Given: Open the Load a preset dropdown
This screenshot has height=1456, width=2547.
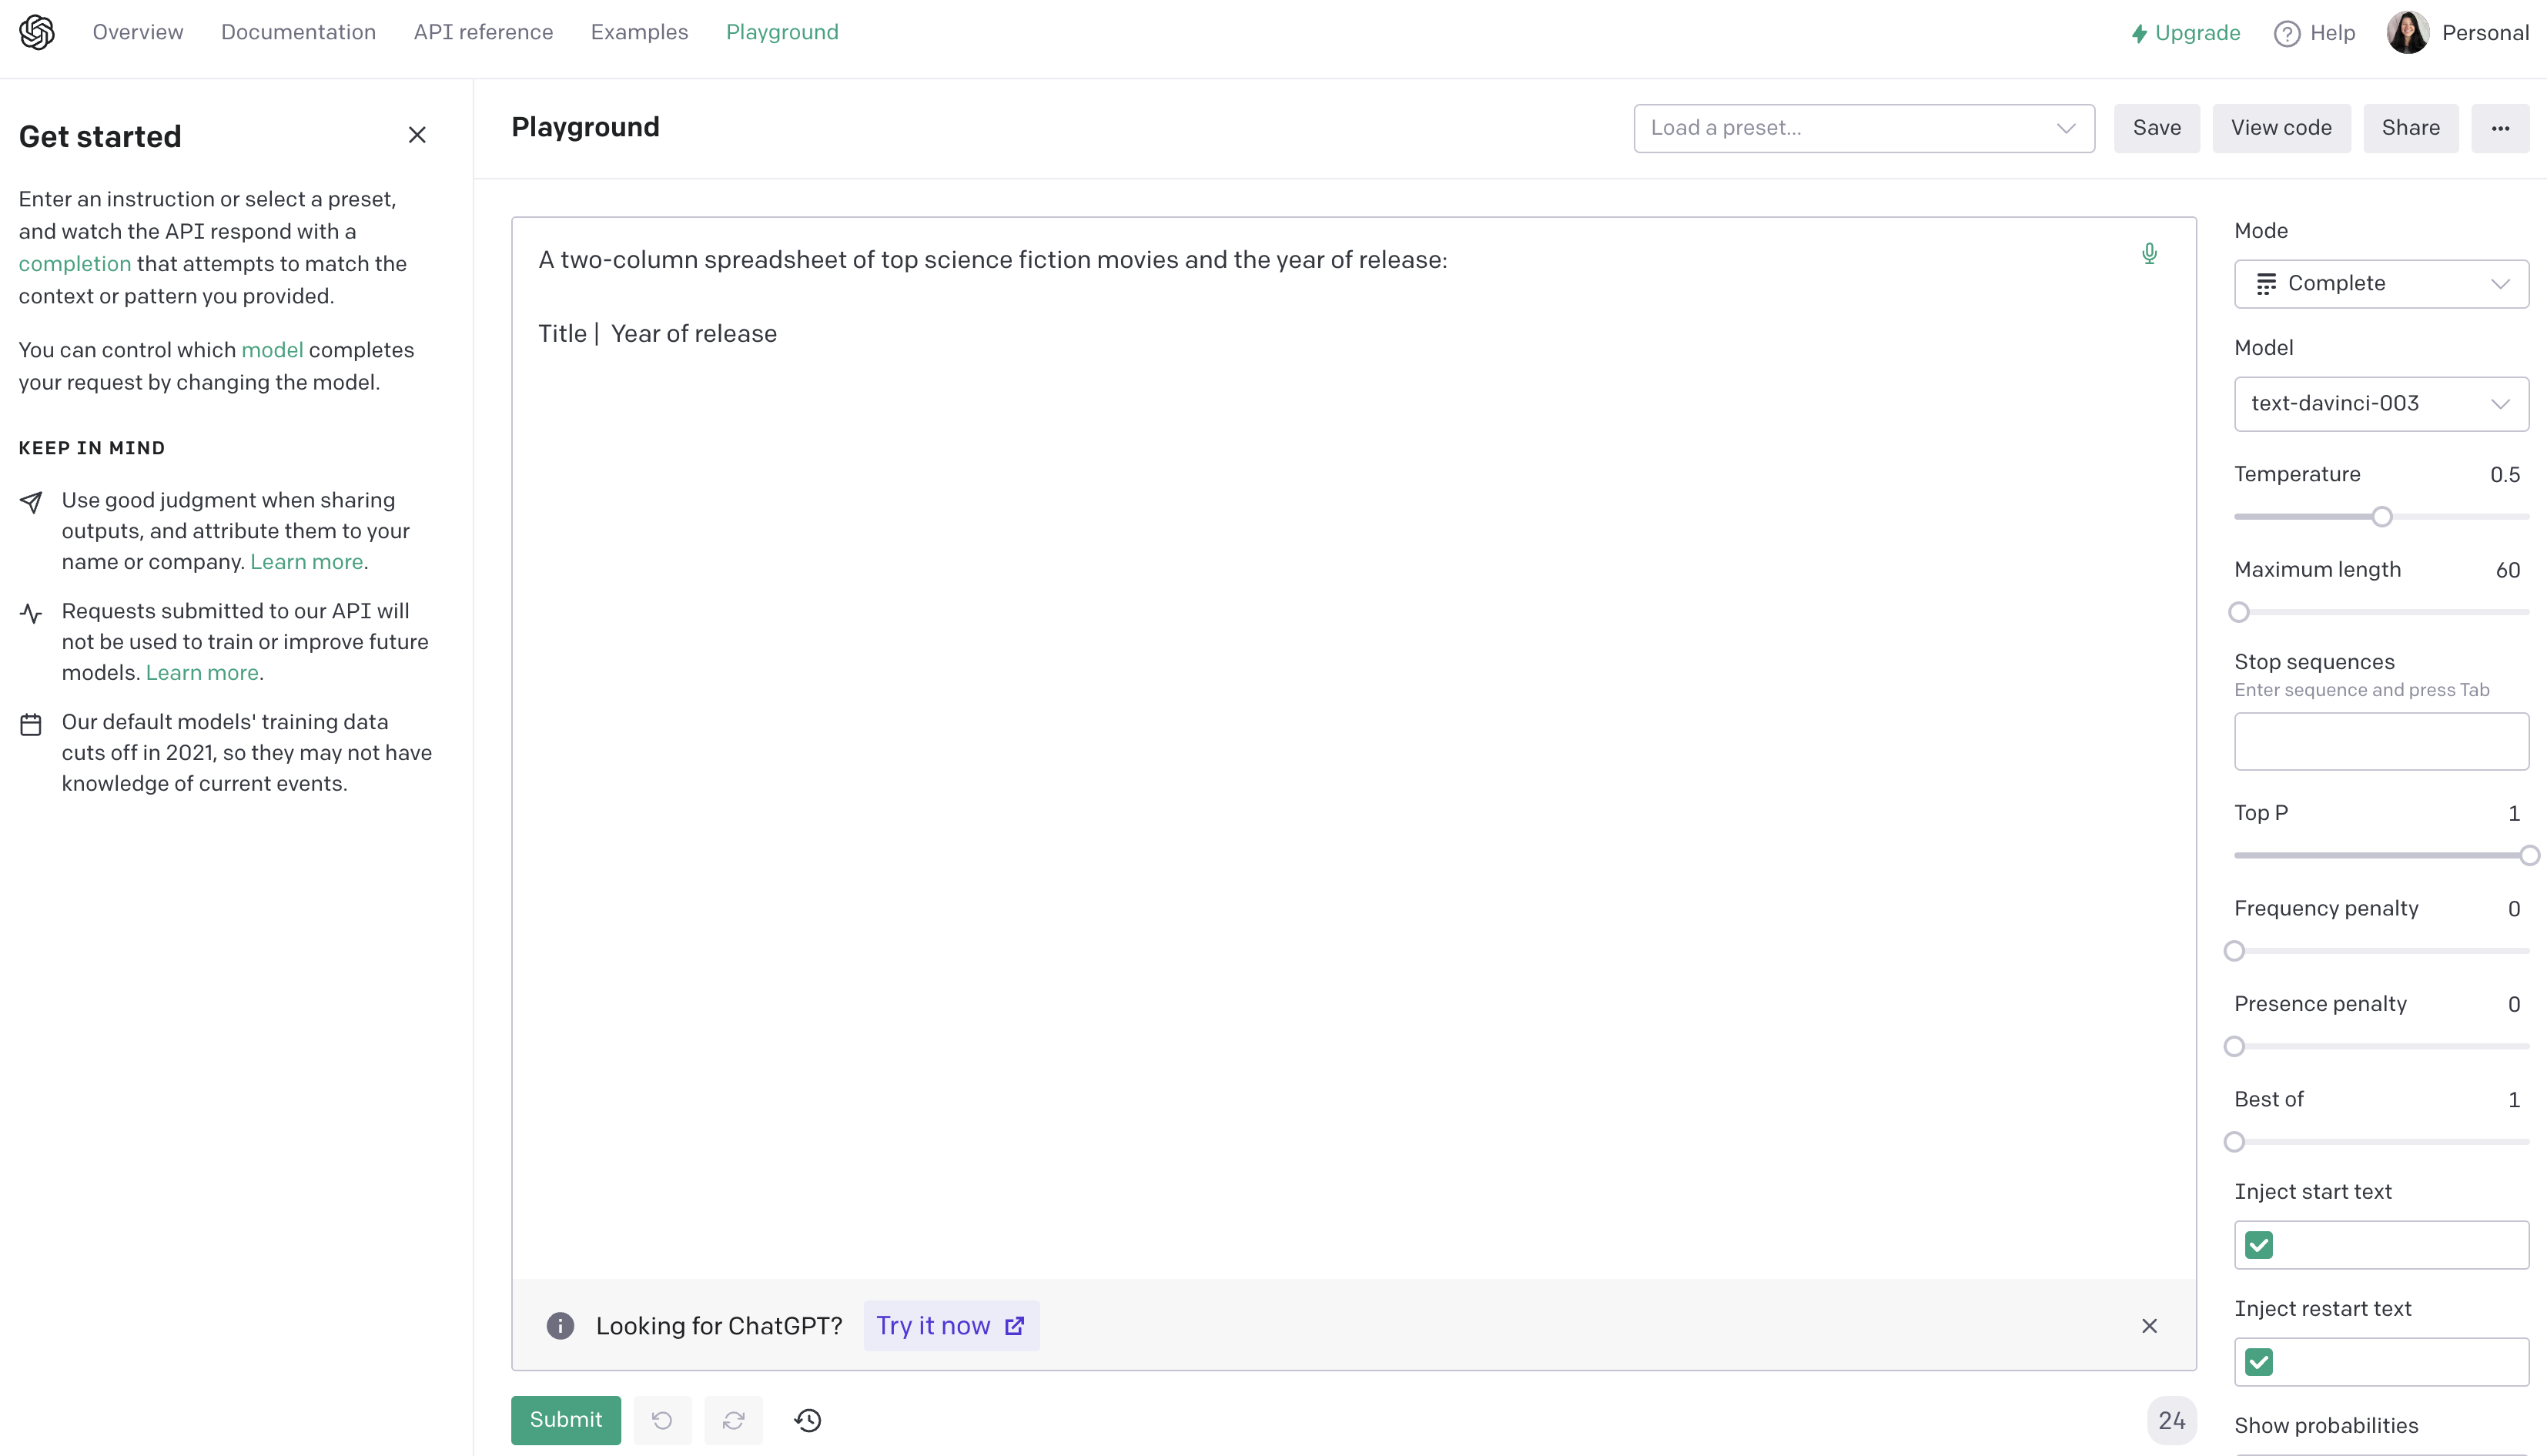Looking at the screenshot, I should 1863,126.
